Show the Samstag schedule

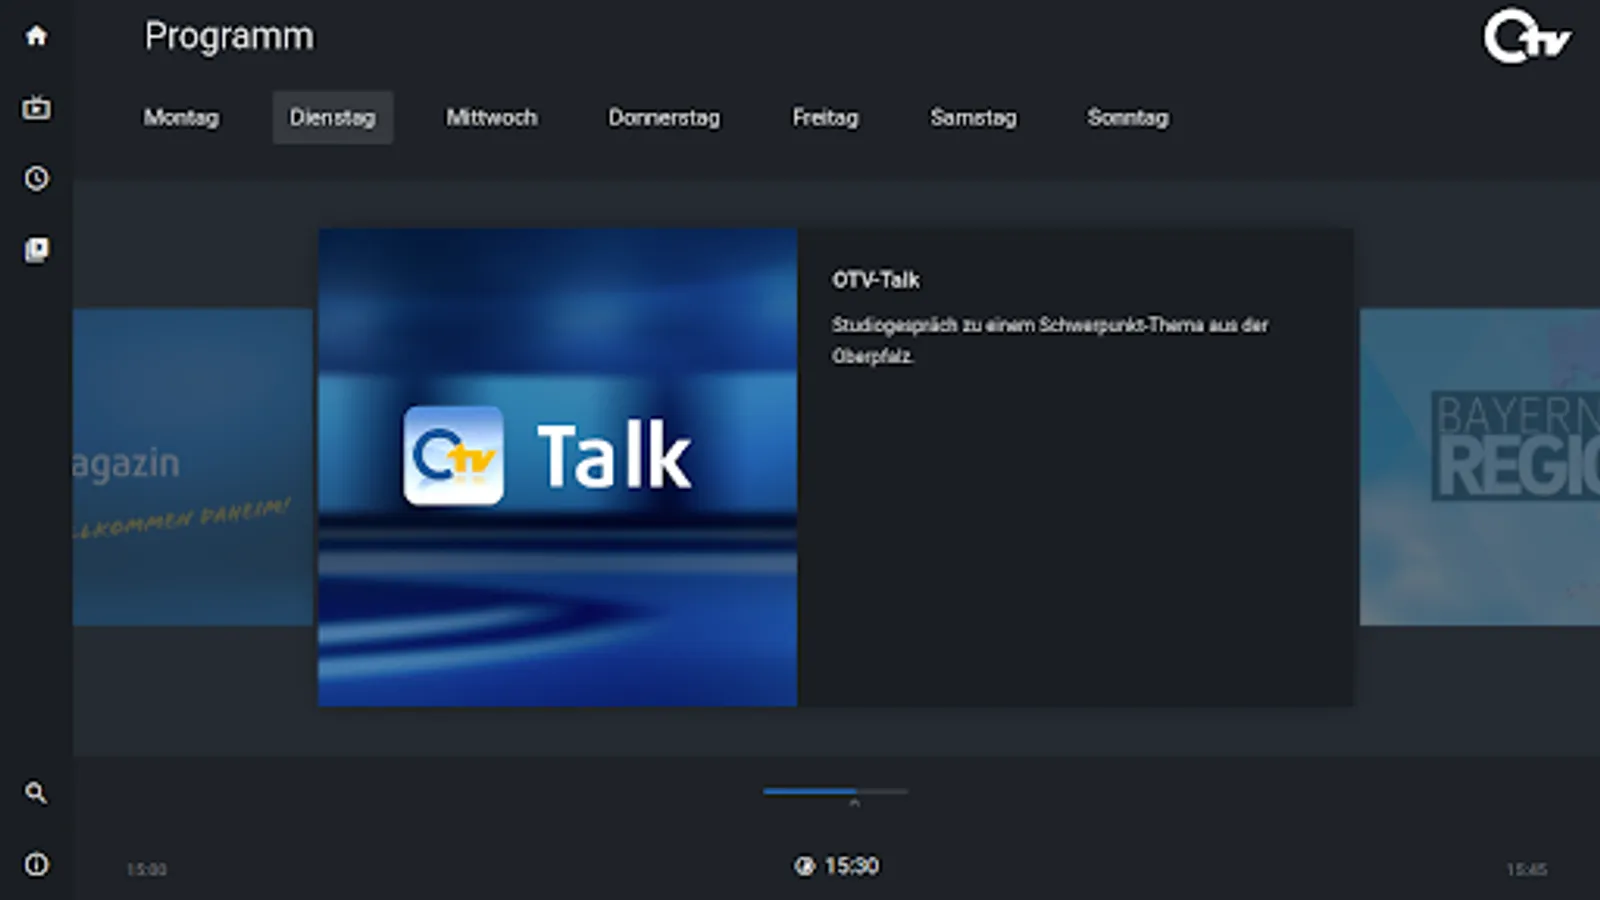click(973, 118)
